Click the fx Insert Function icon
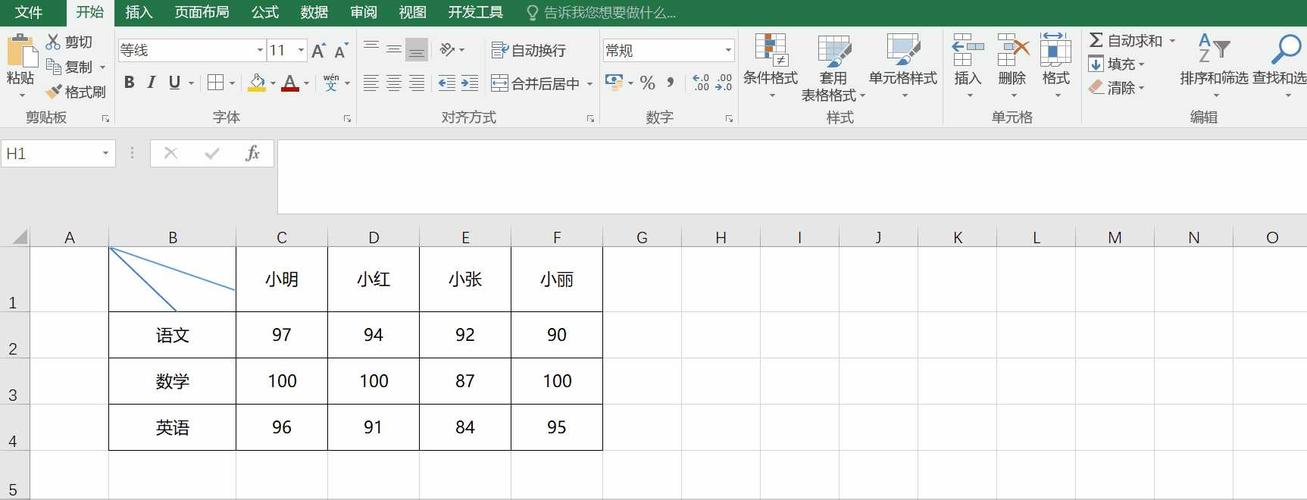The width and height of the screenshot is (1307, 500). [x=253, y=153]
